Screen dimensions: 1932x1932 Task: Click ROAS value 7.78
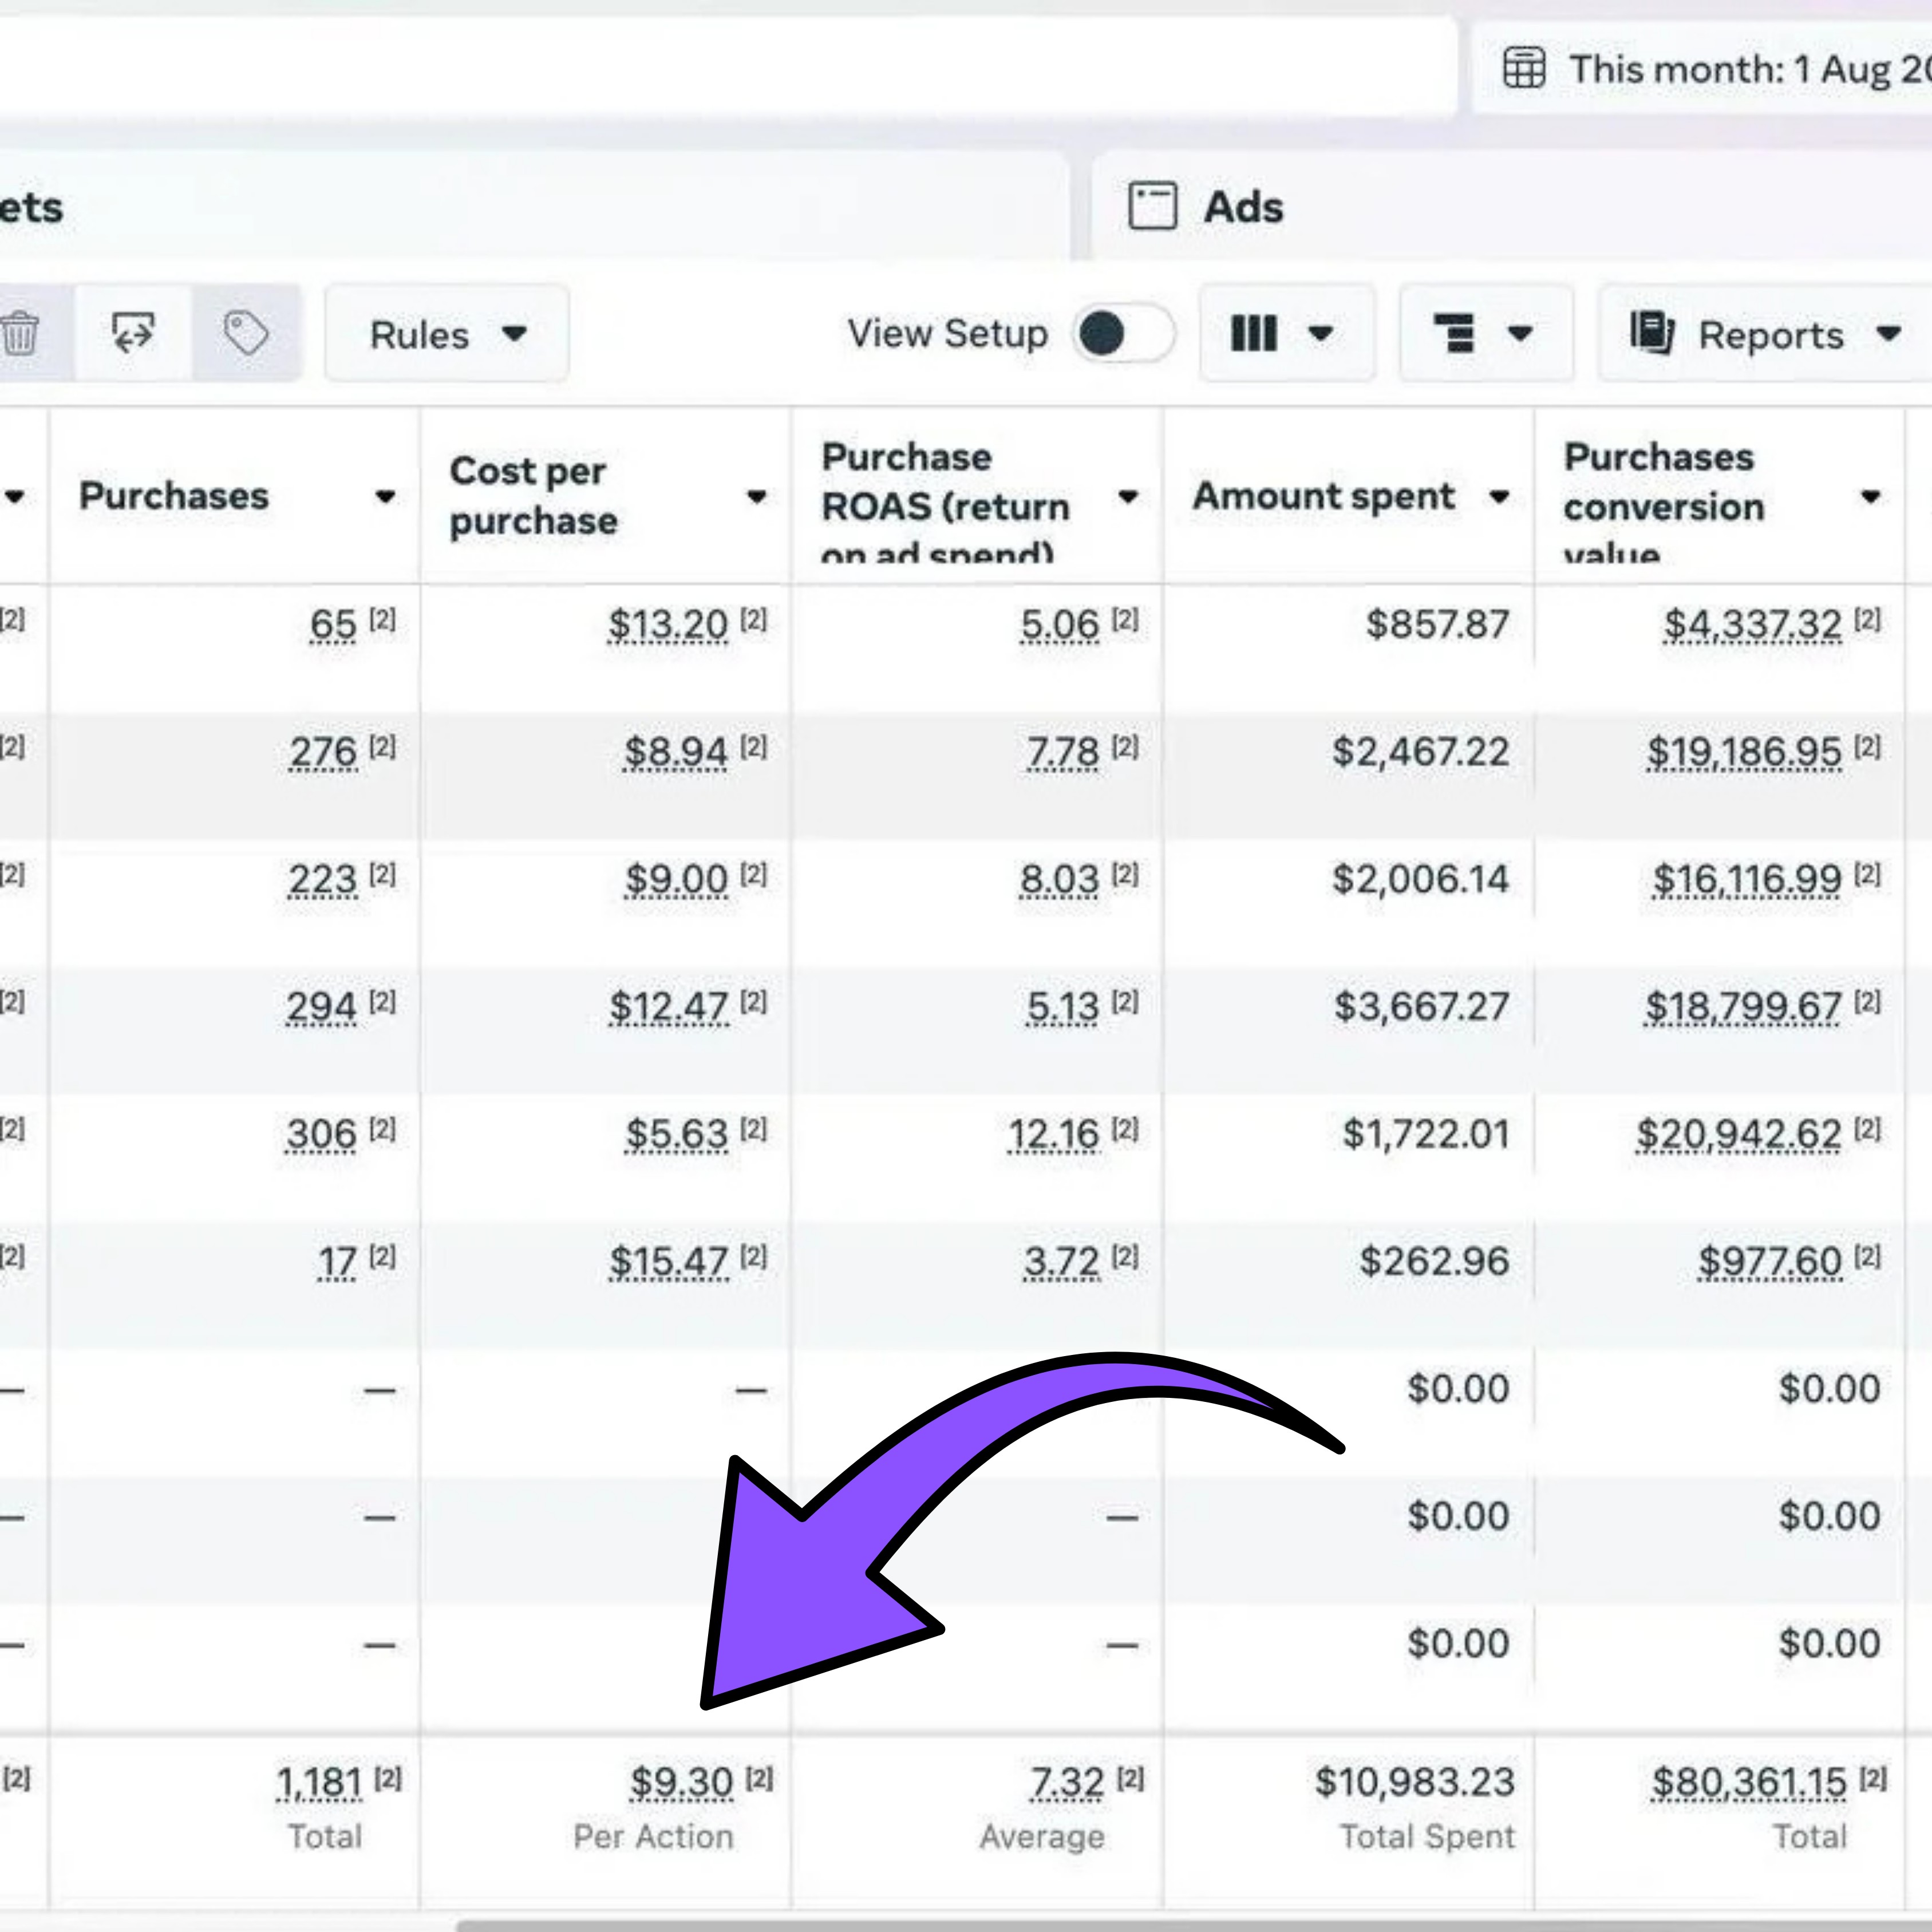coord(1063,752)
